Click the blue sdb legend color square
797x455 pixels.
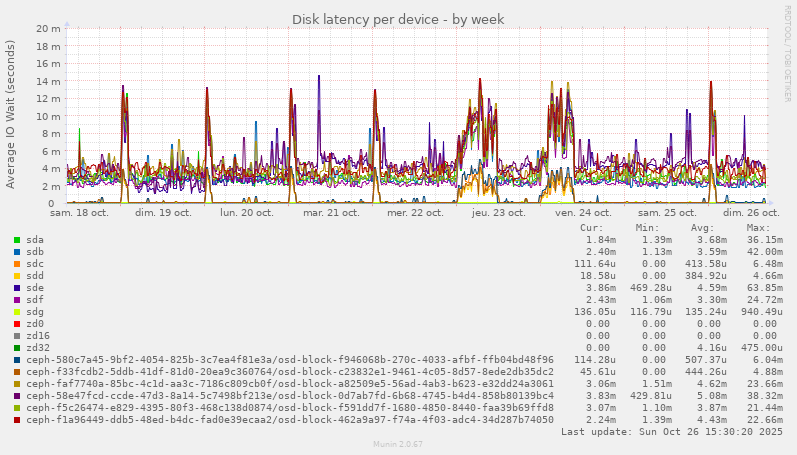click(x=17, y=252)
